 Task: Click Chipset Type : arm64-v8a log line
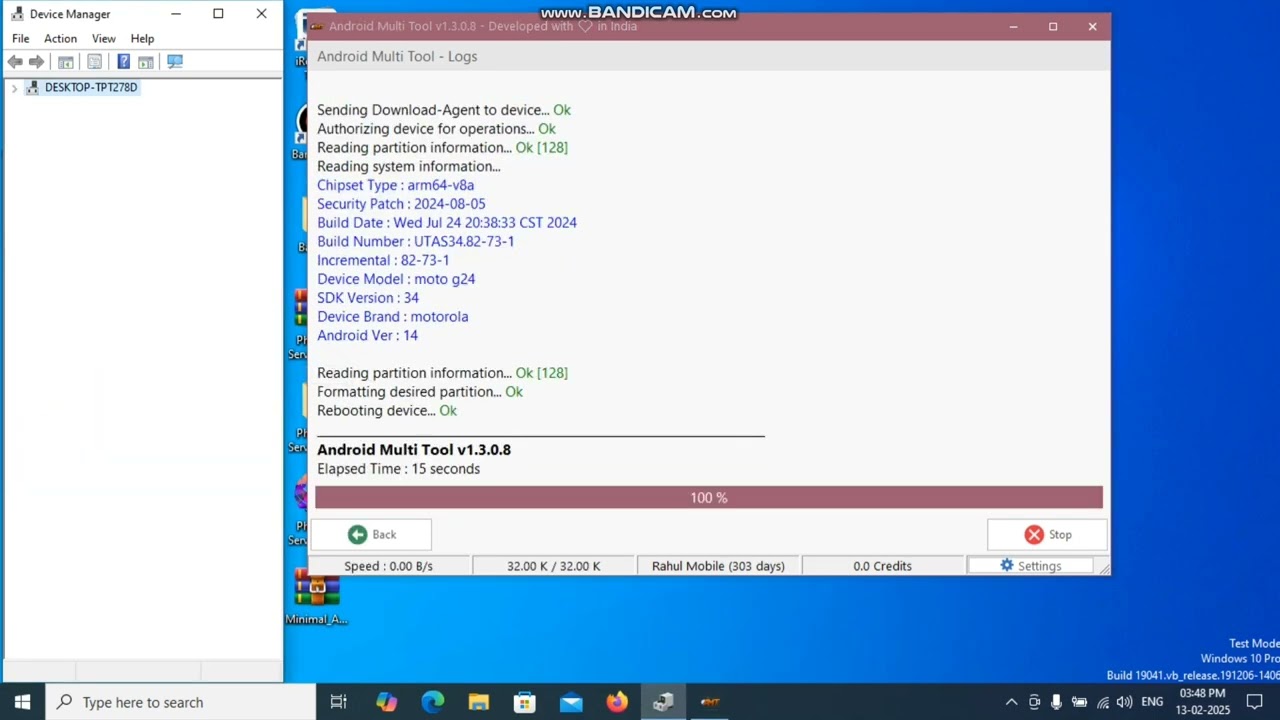click(395, 185)
